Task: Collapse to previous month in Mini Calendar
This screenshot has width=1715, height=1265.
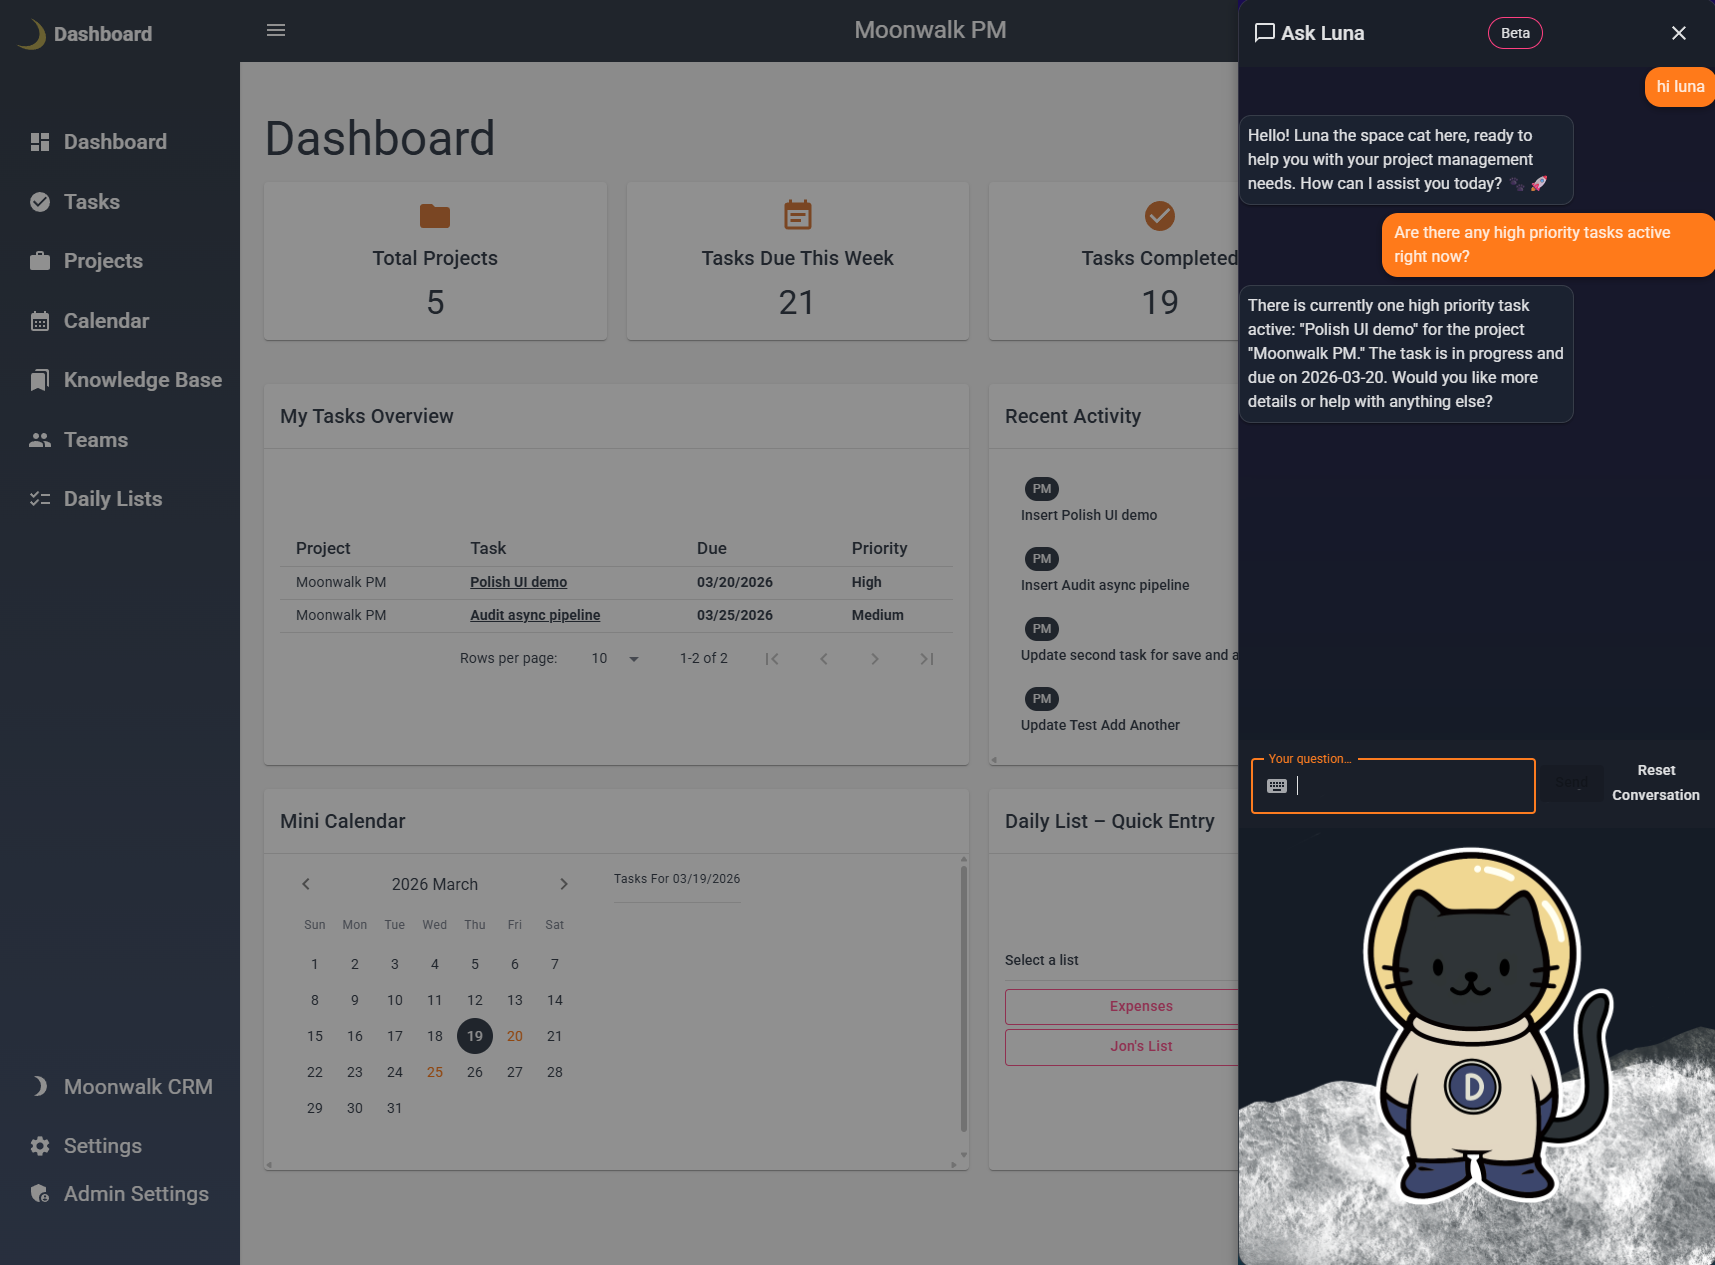Action: (306, 884)
